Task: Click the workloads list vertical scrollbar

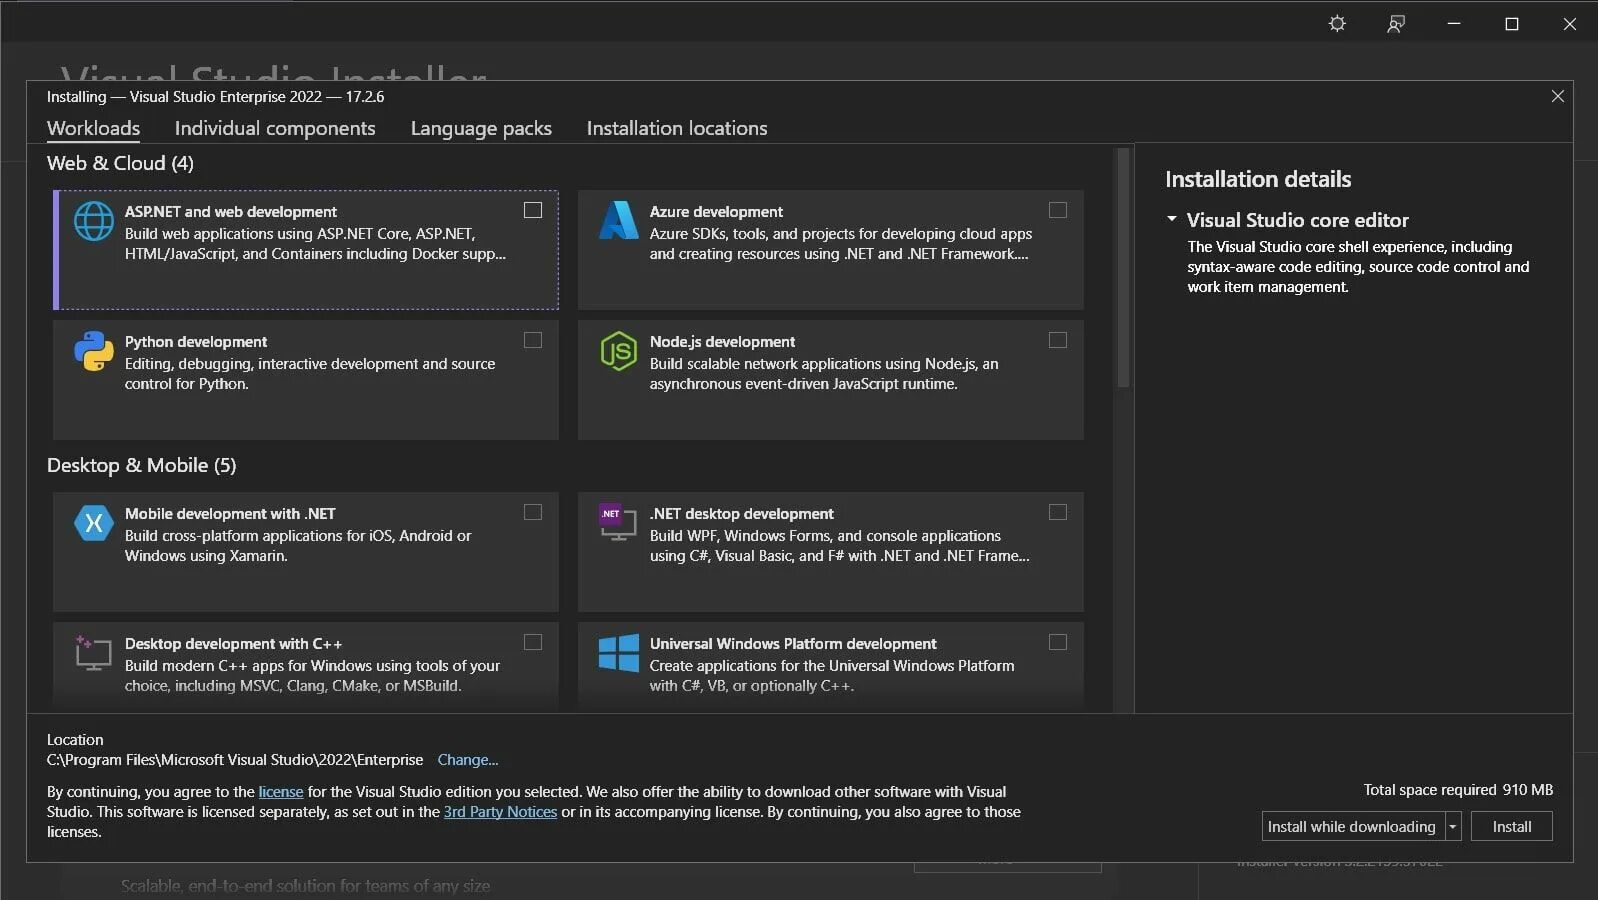Action: pyautogui.click(x=1123, y=268)
